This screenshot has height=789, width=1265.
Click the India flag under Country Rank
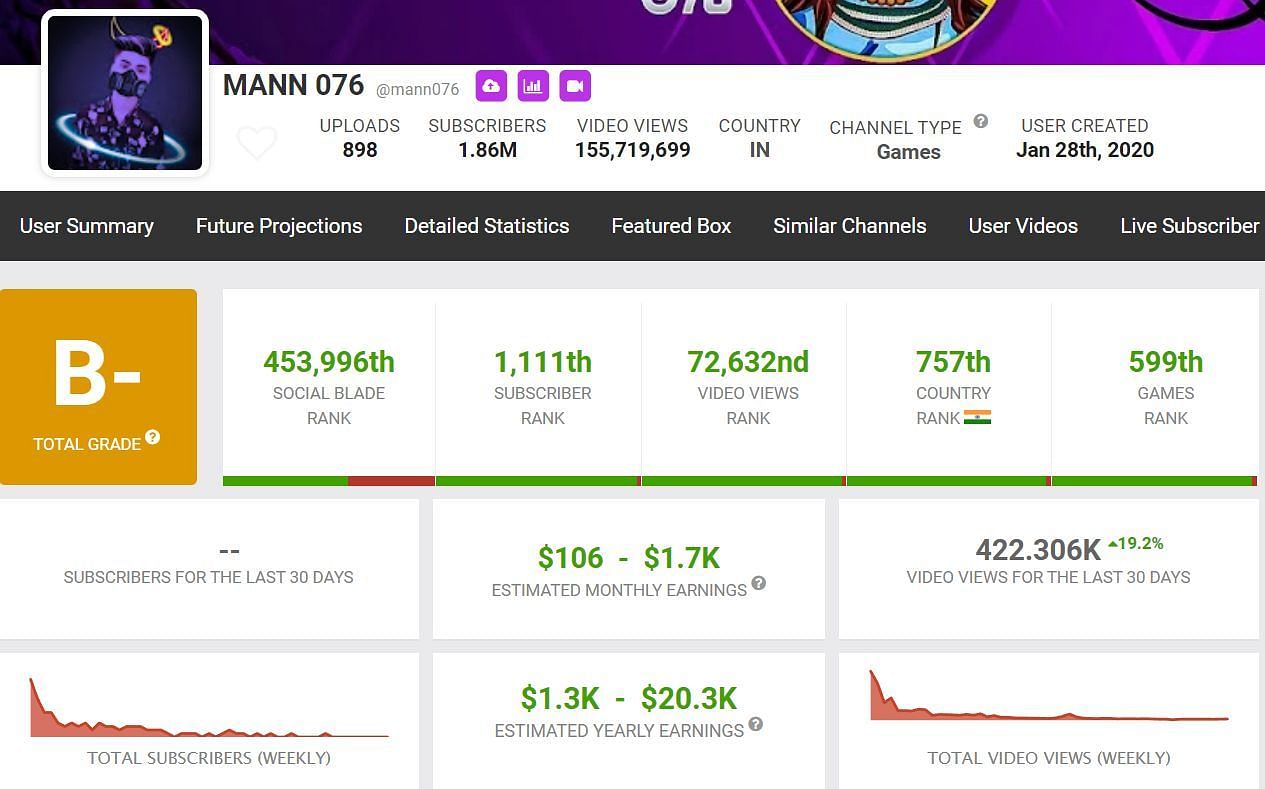[x=977, y=418]
